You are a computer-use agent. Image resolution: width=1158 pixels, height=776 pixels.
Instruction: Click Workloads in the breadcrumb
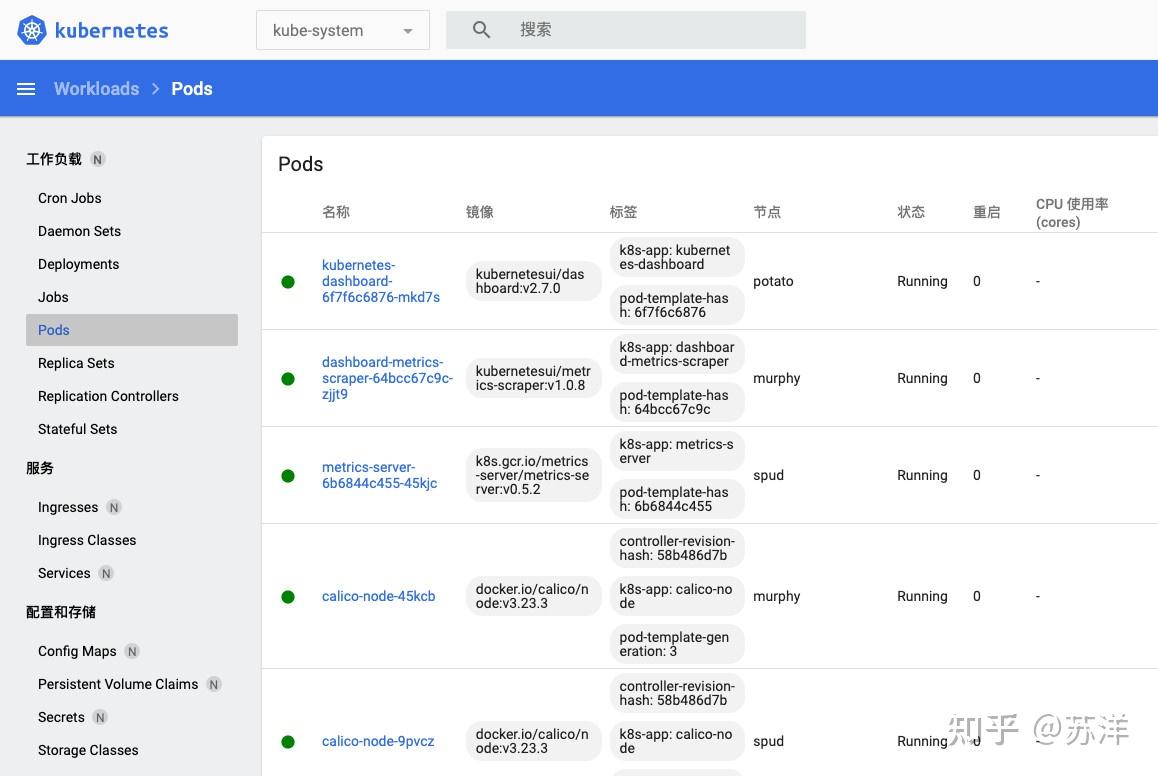96,89
